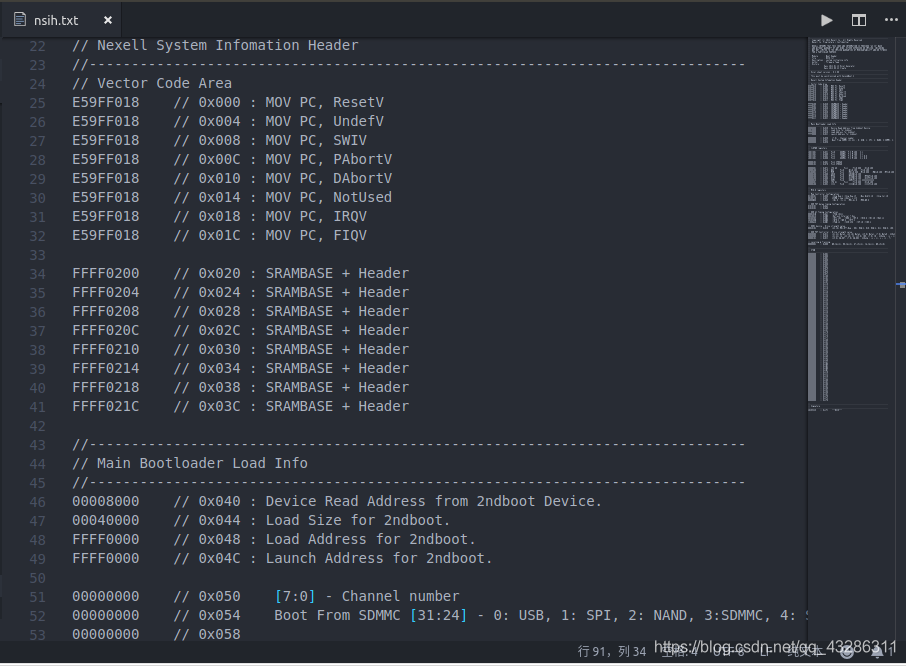Close the nsih.txt tab

pyautogui.click(x=107, y=20)
